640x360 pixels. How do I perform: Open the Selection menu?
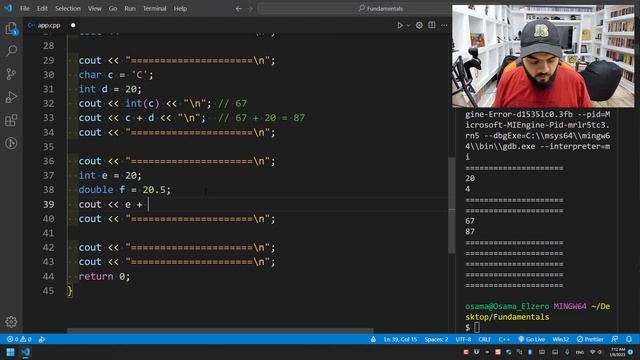click(x=68, y=9)
